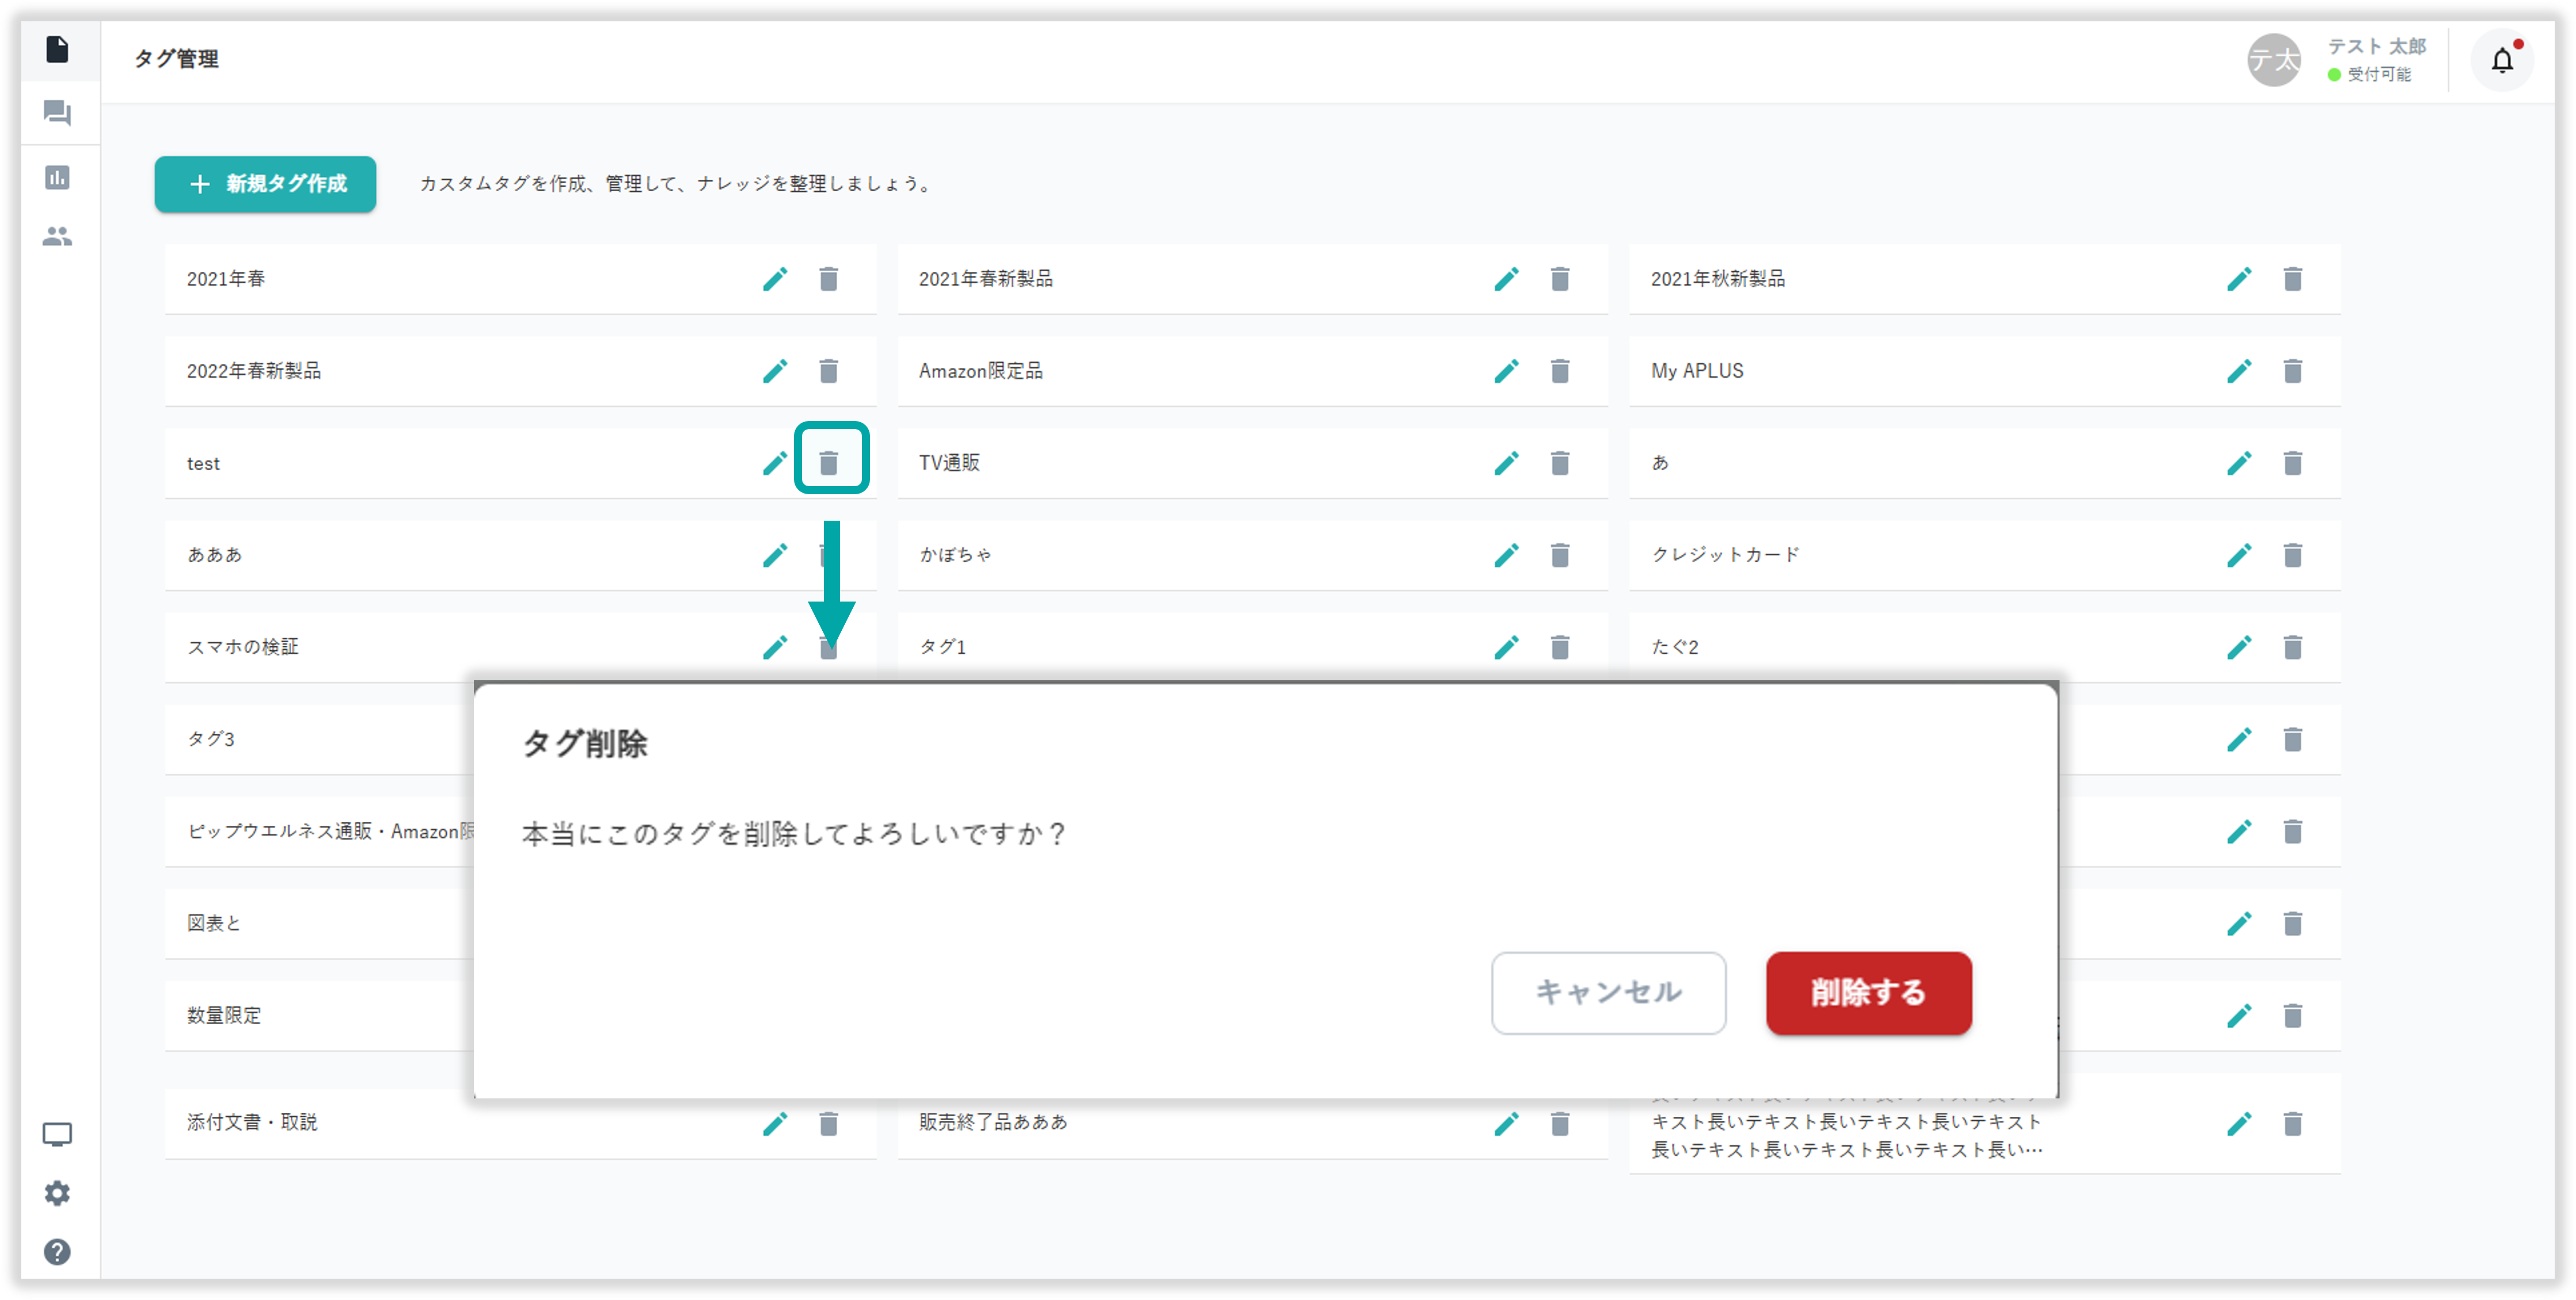Delete the TV通販 tag
2576x1300 pixels.
click(1559, 463)
